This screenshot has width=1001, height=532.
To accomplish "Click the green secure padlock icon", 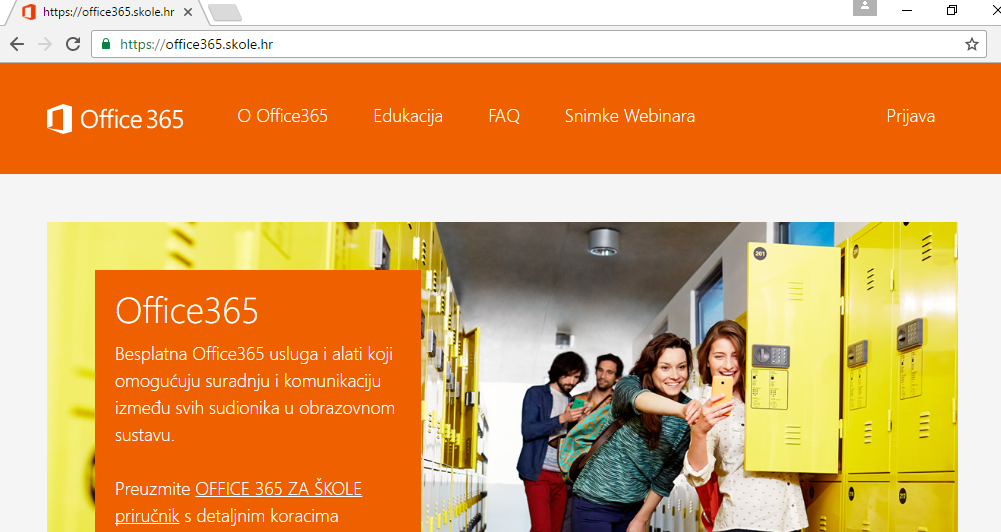I will point(106,43).
